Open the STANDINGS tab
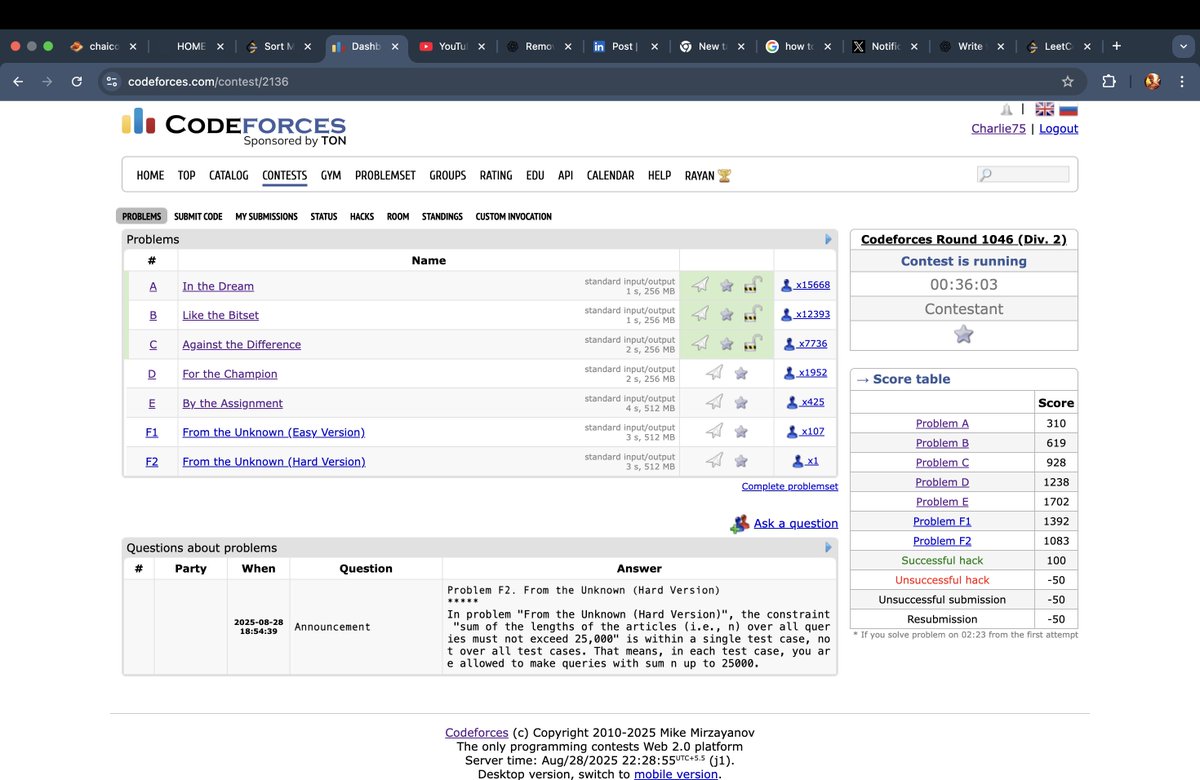Screen dimensions: 1200x780 point(442,216)
